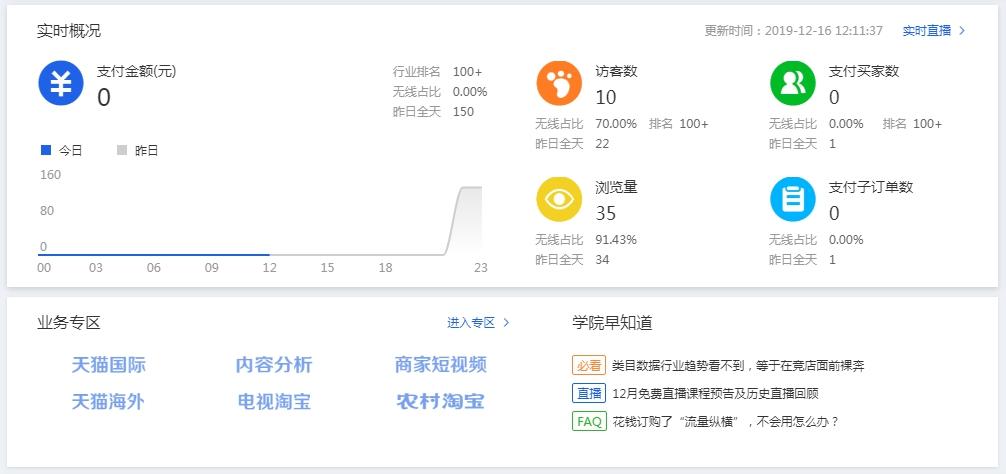Image resolution: width=1006 pixels, height=474 pixels.
Task: Toggle the blue 今日 legend series
Action: click(x=62, y=151)
